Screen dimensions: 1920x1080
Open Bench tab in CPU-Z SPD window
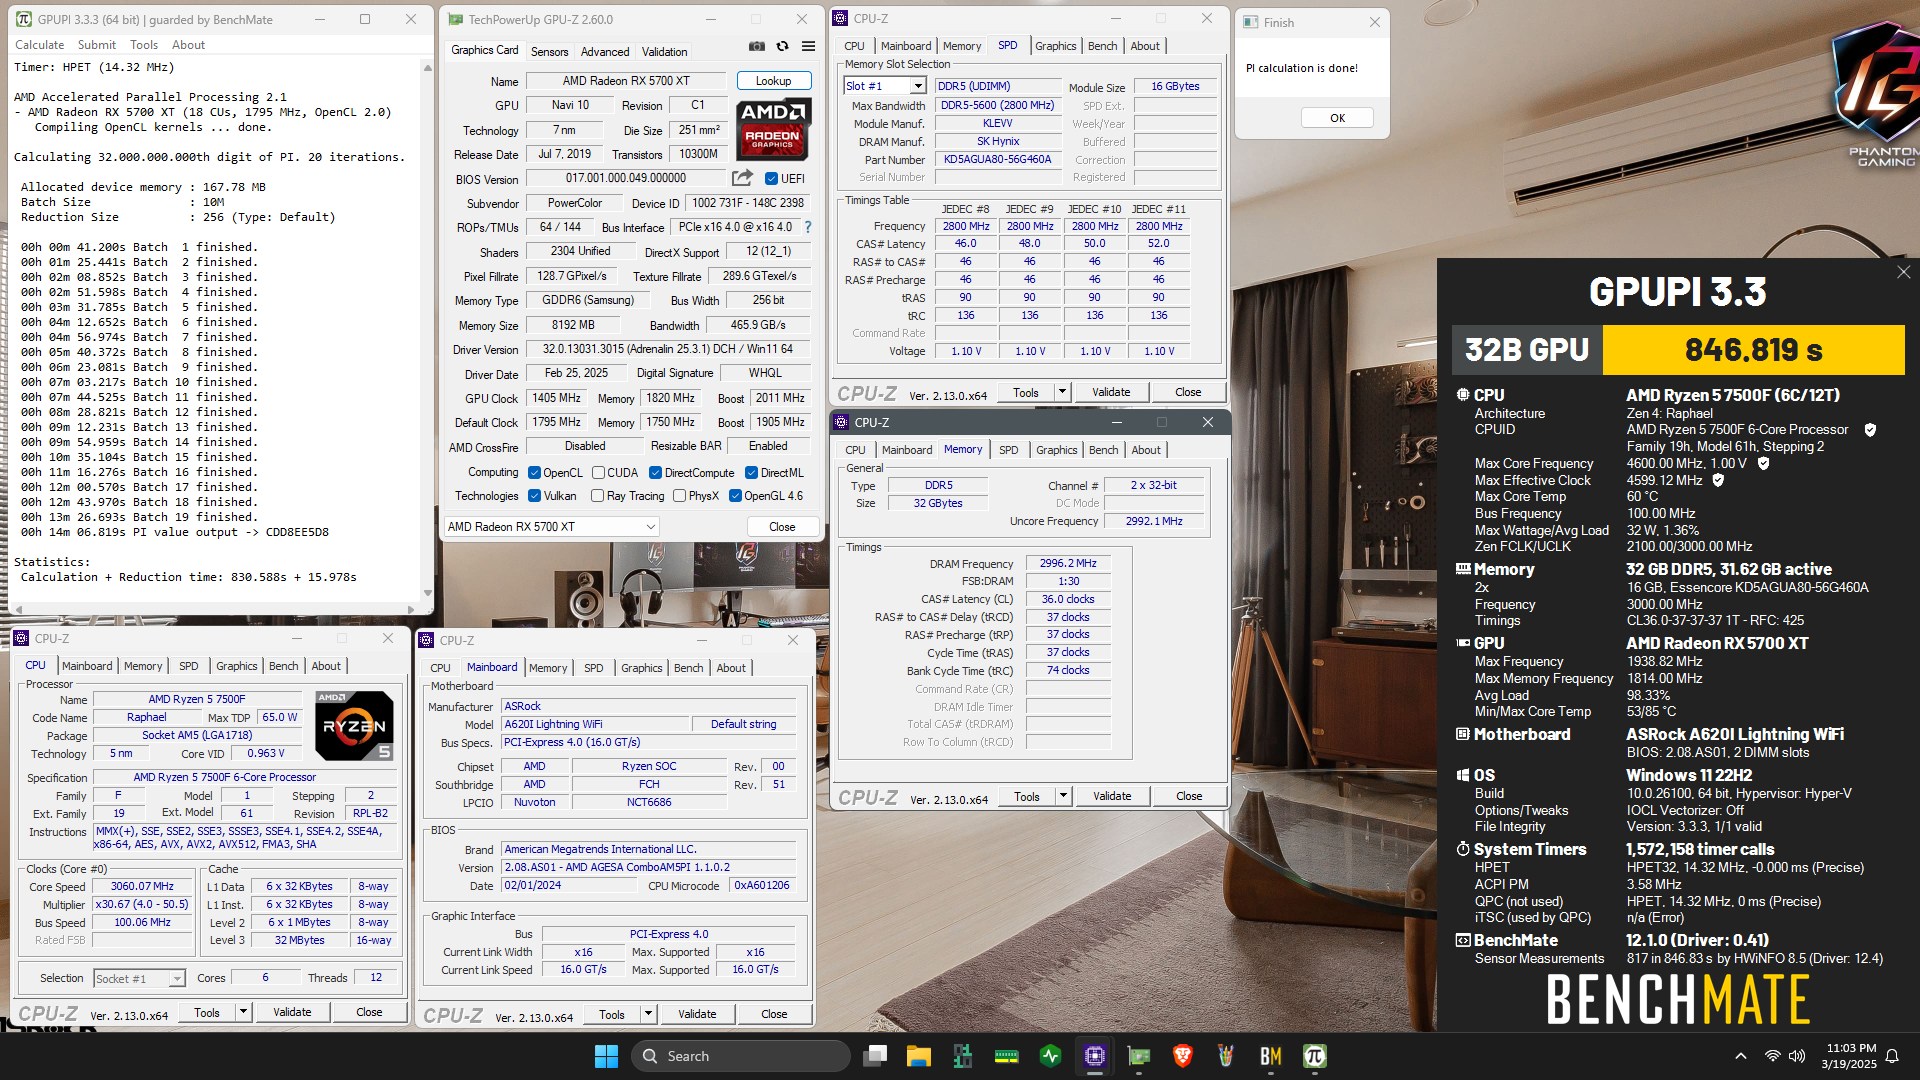(1102, 46)
